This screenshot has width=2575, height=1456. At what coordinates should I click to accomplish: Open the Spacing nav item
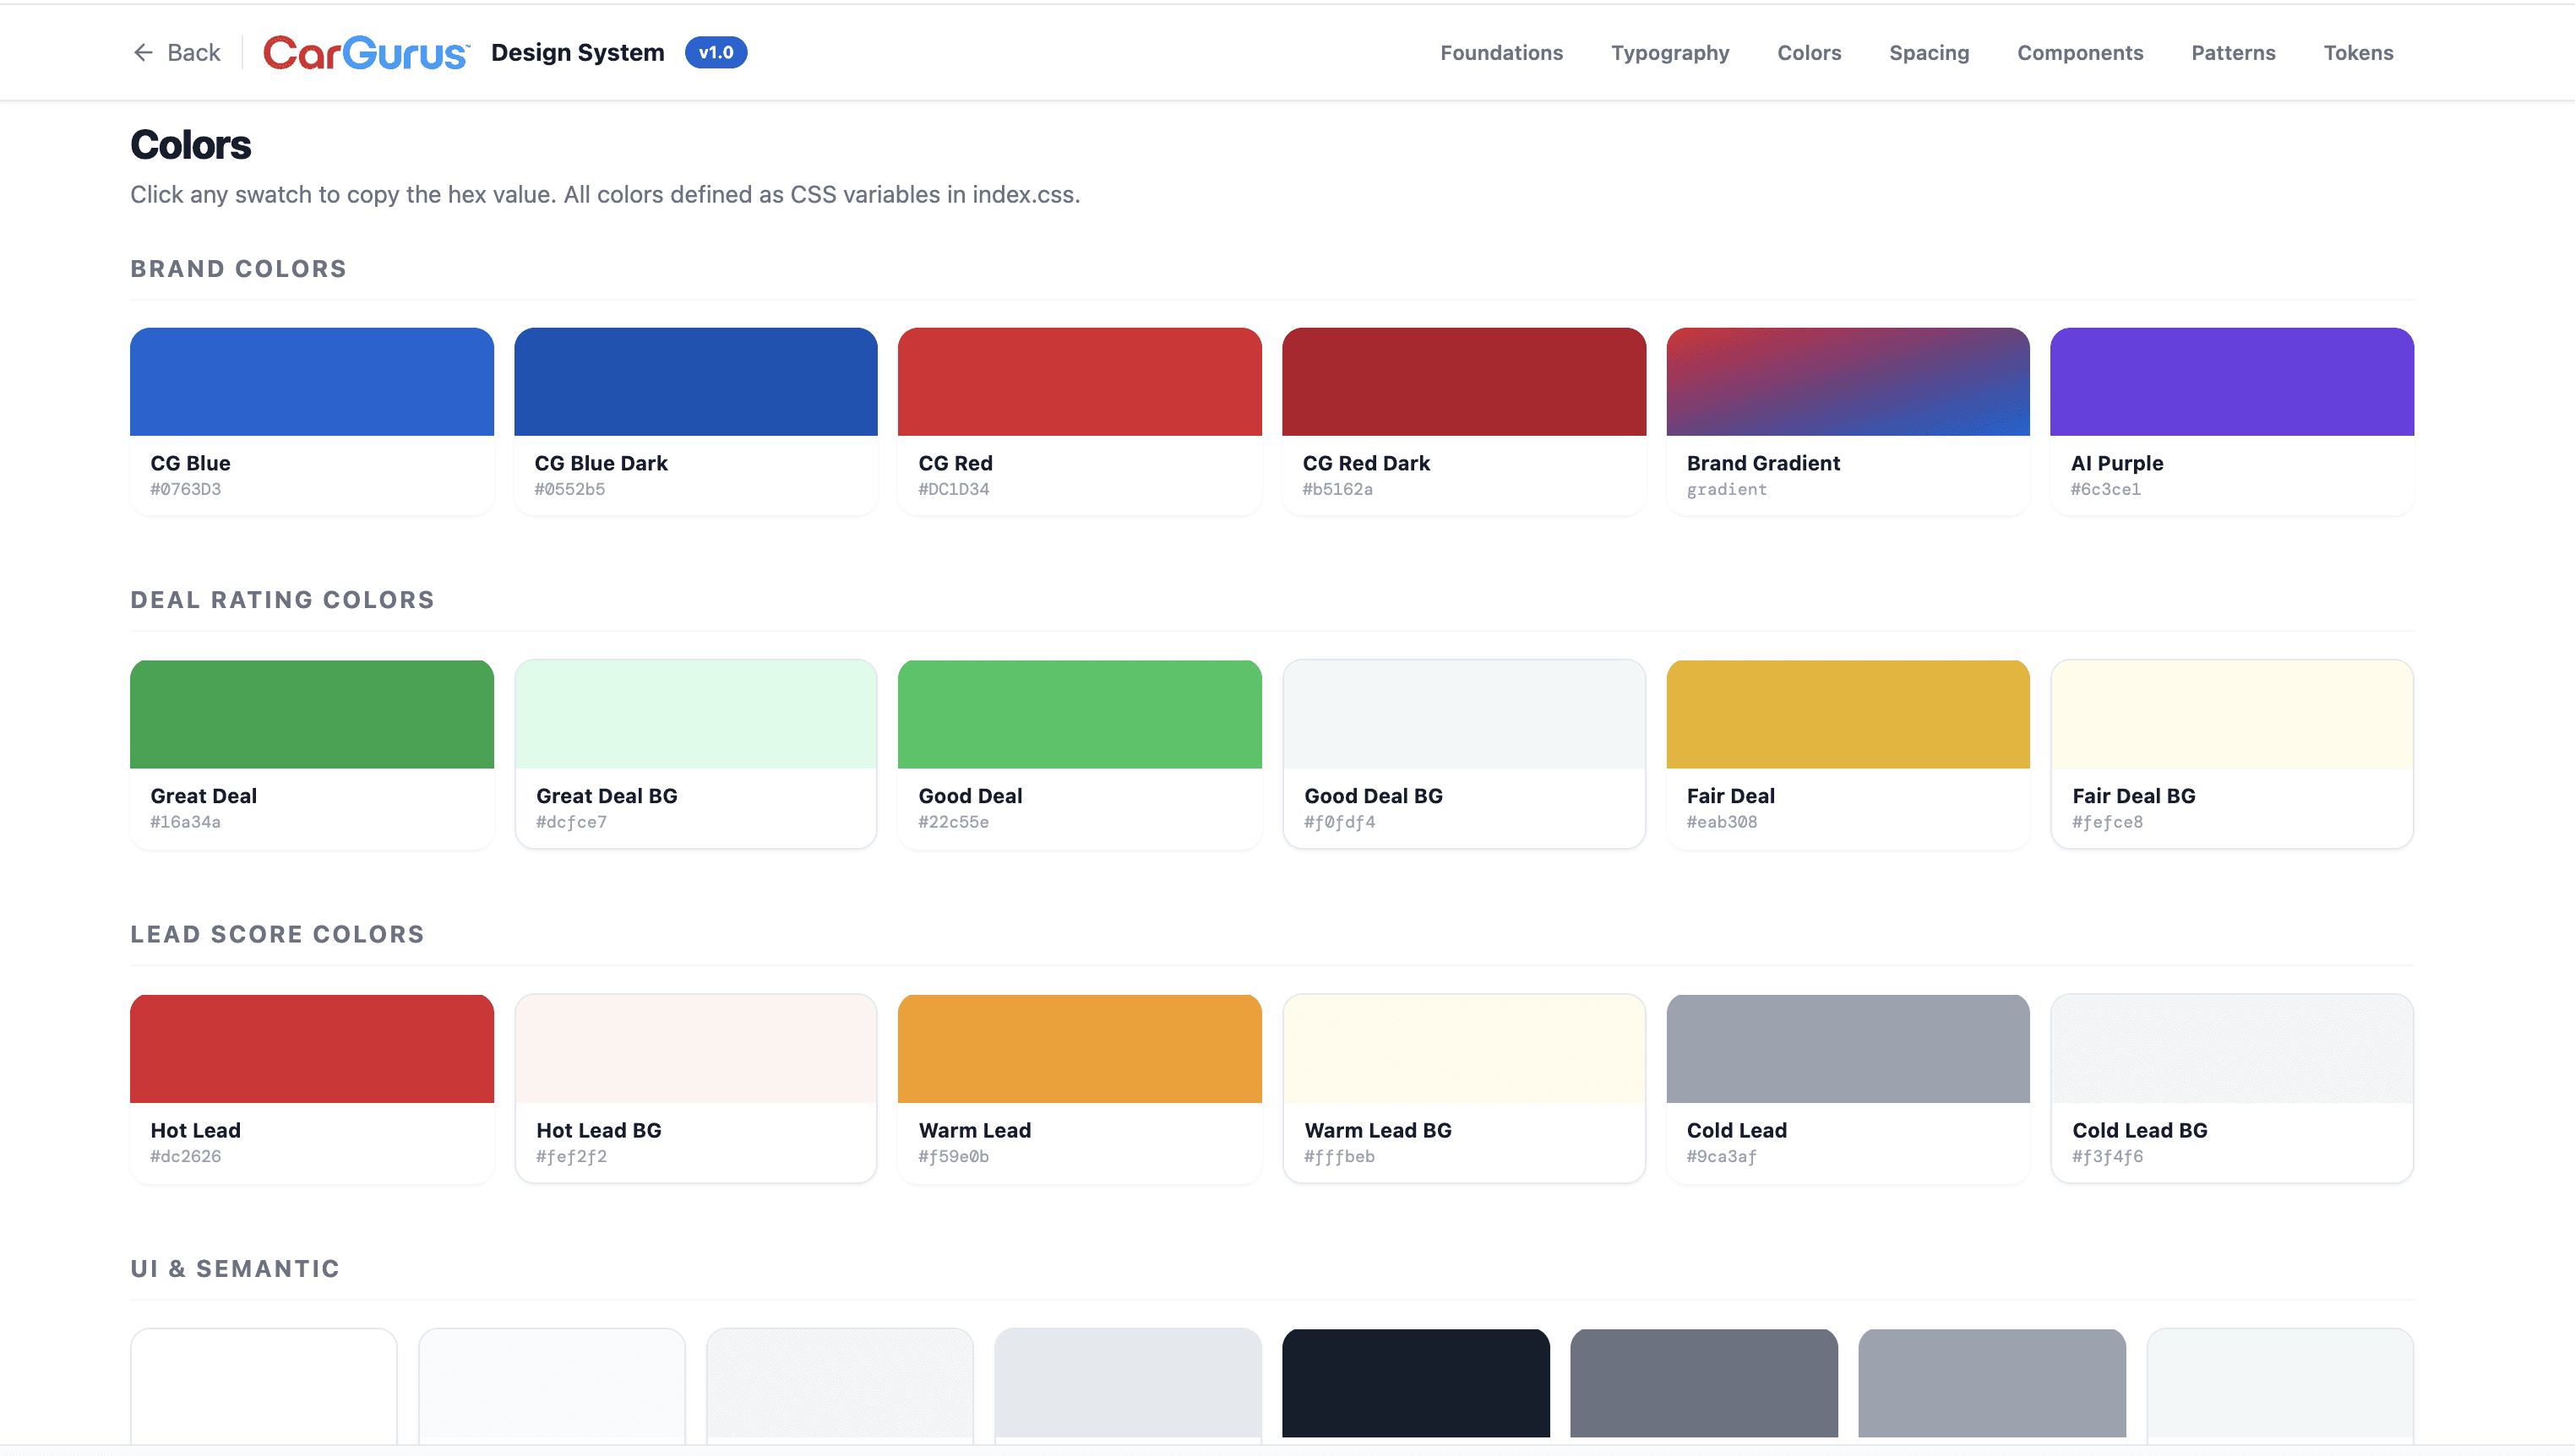click(x=1928, y=52)
